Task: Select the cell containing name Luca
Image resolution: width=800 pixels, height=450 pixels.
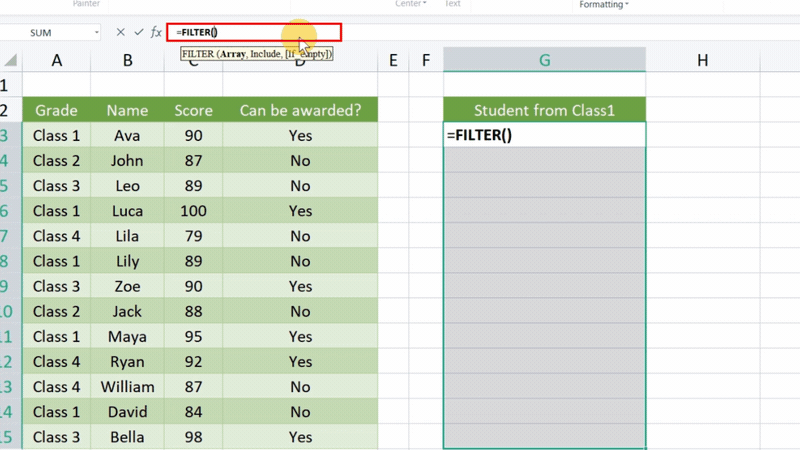Action: [128, 211]
